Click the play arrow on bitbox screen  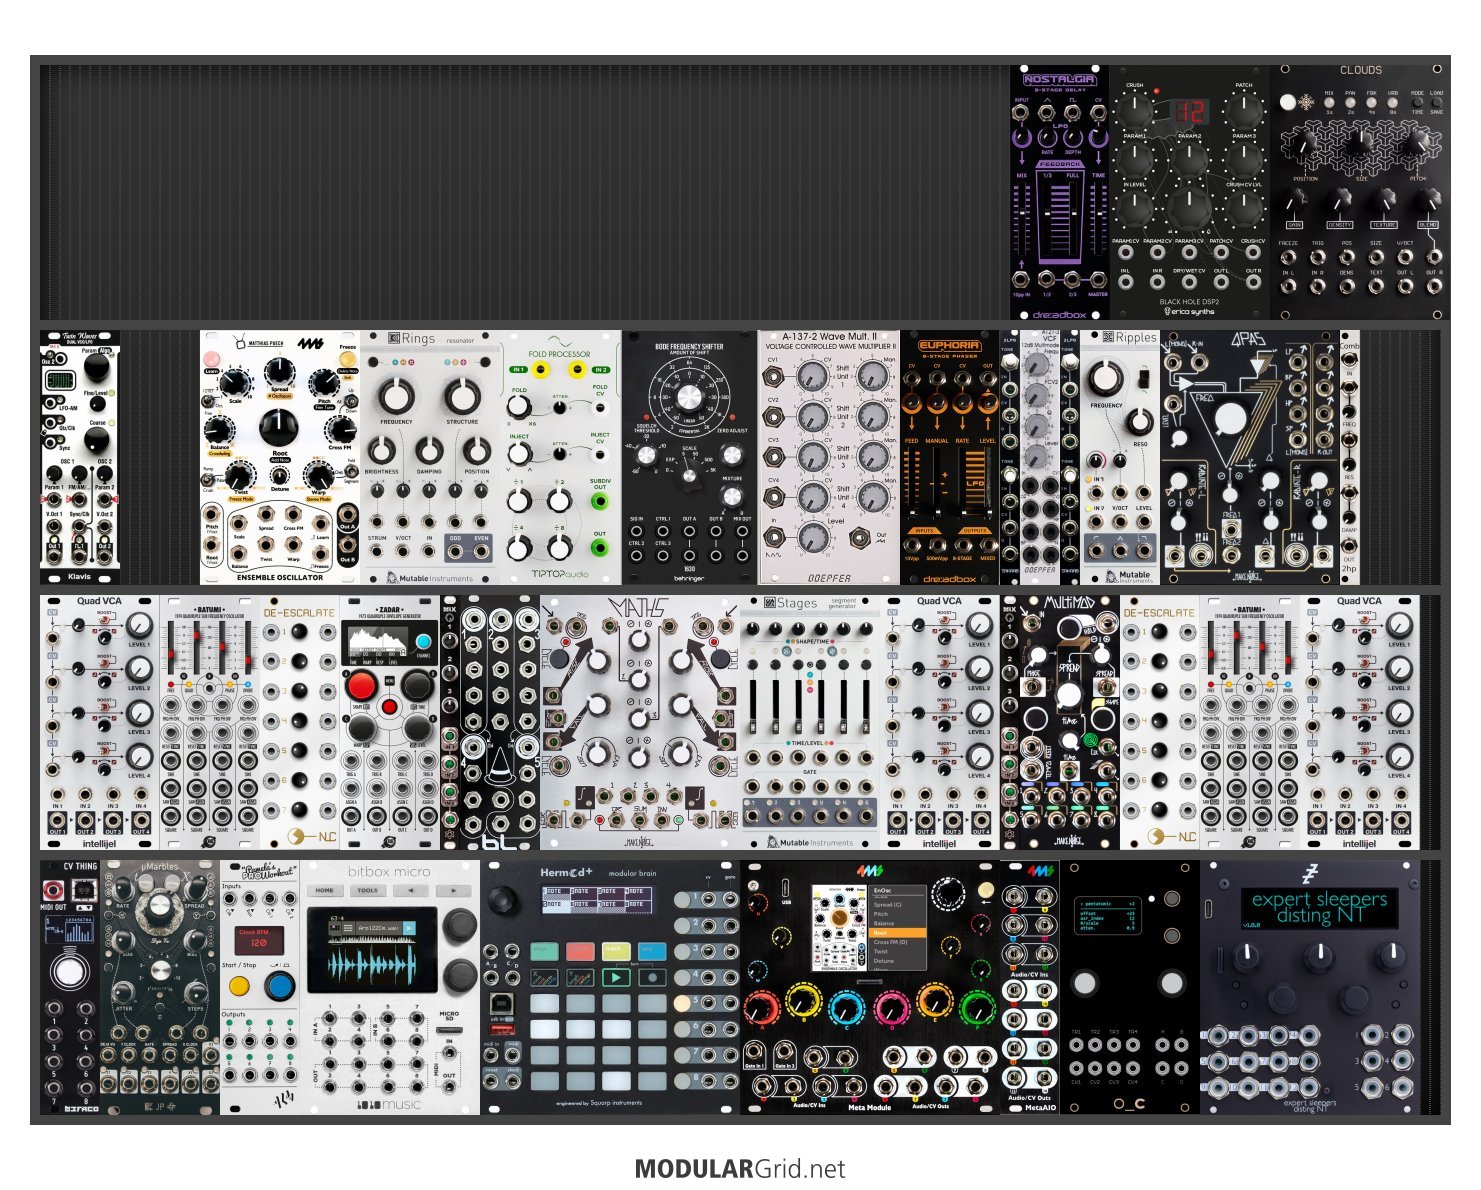click(x=409, y=928)
